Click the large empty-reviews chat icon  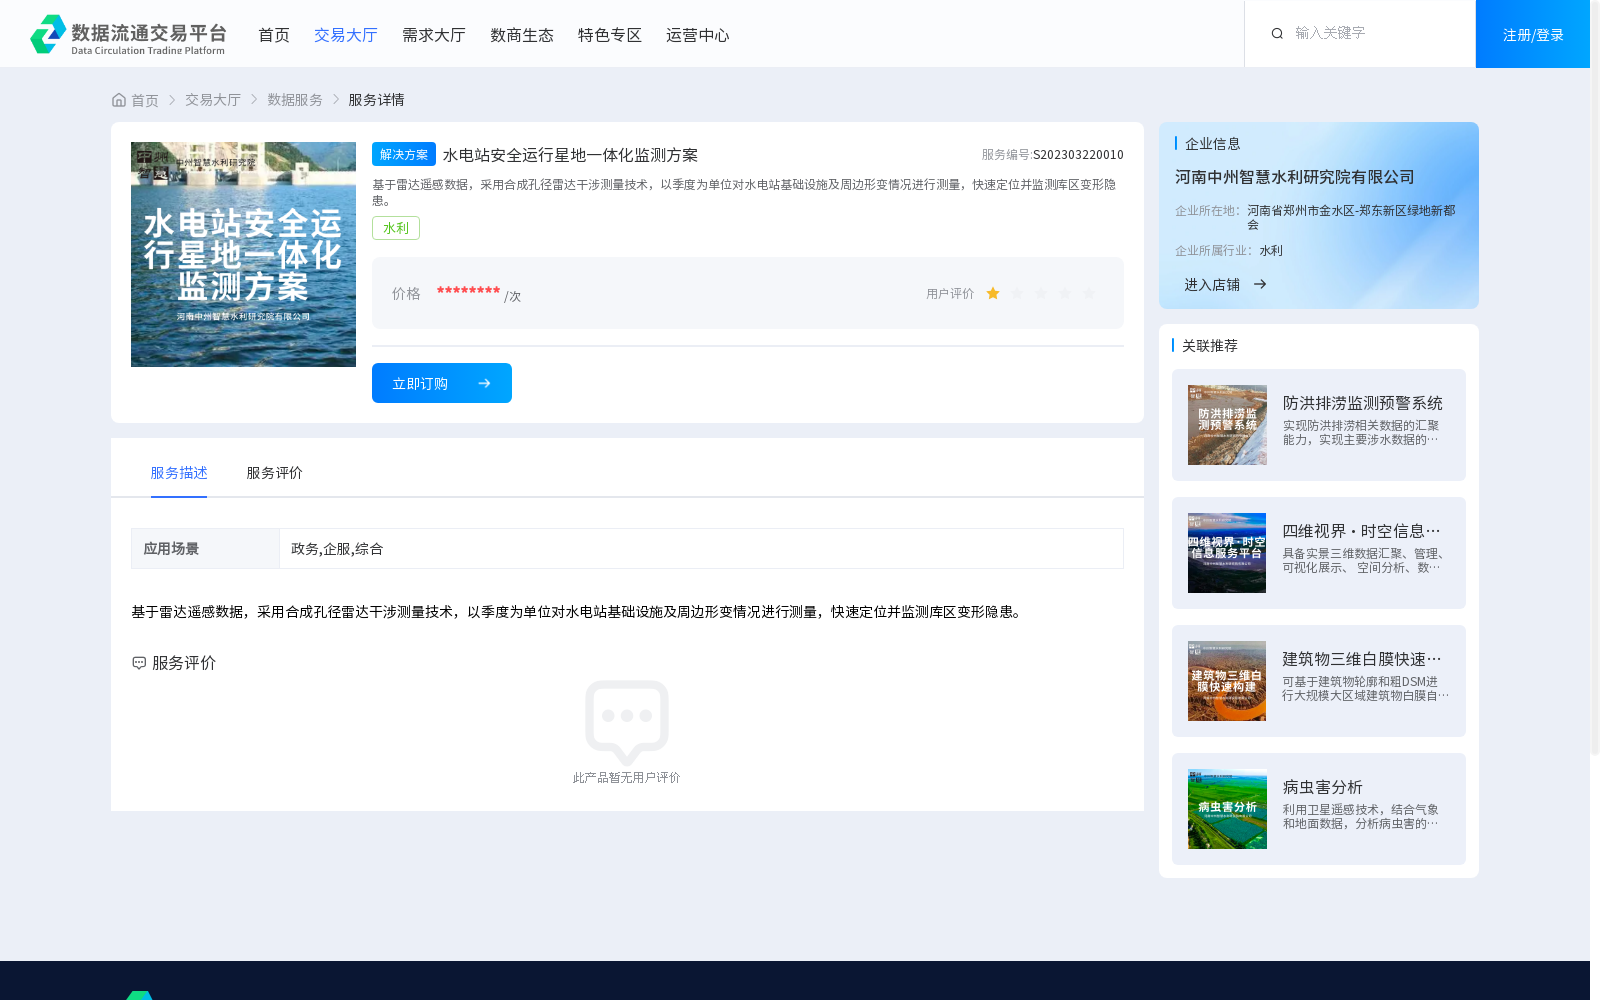click(x=627, y=722)
